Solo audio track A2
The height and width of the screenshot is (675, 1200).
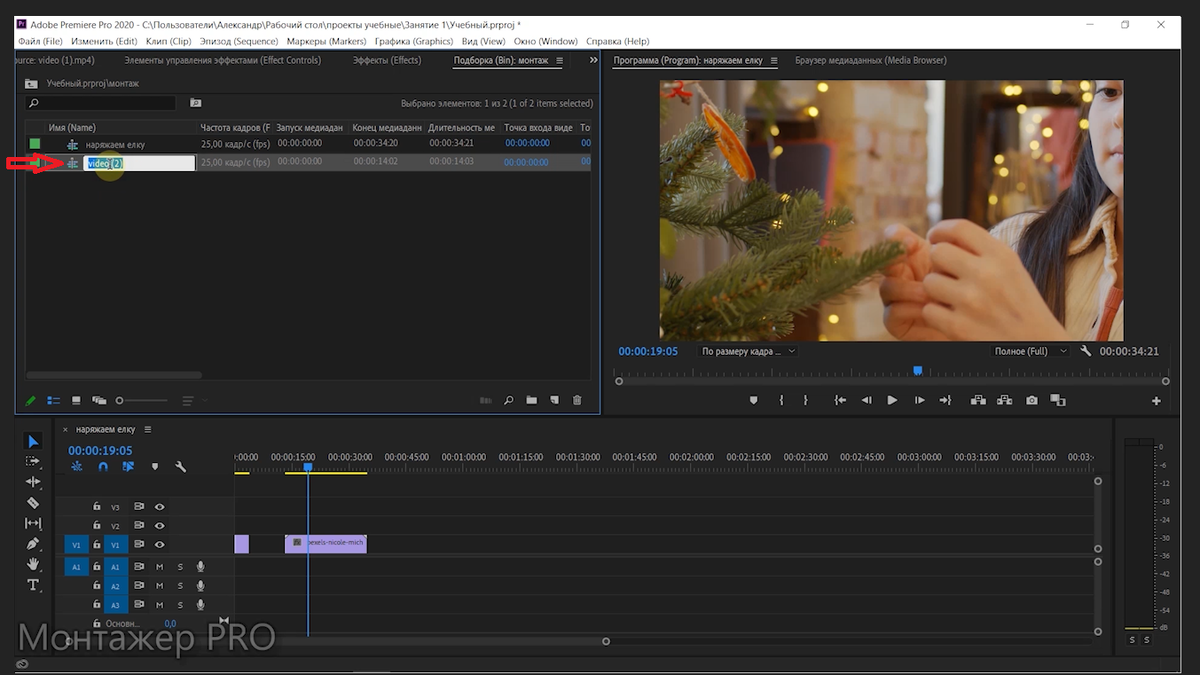click(180, 586)
